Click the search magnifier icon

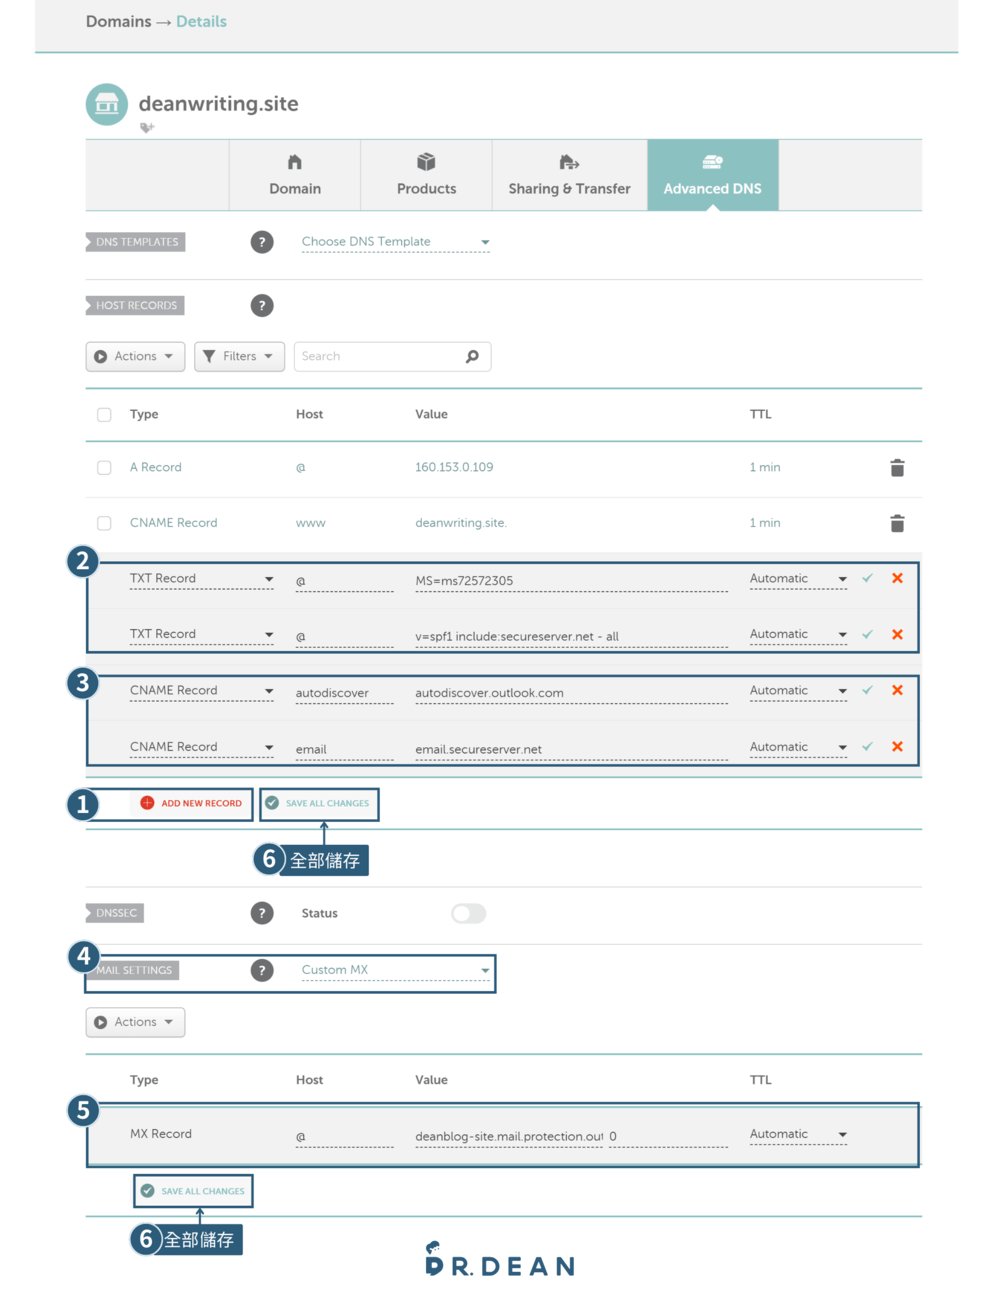(472, 357)
